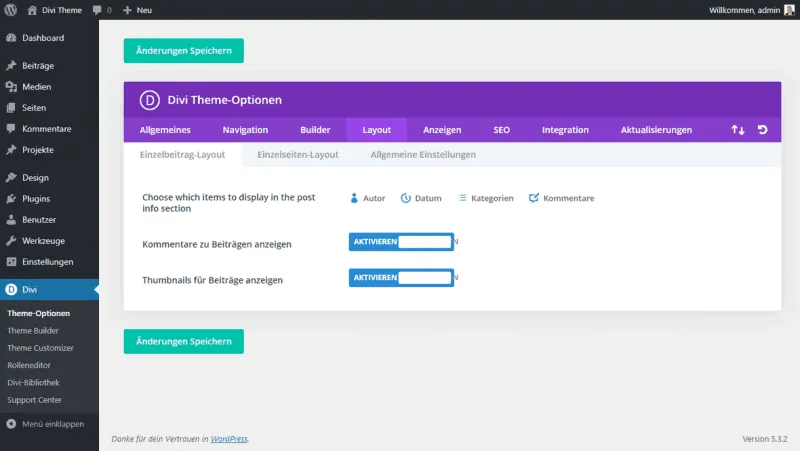Click Divi Theme site name in admin bar
The height and width of the screenshot is (451, 800).
tap(62, 10)
